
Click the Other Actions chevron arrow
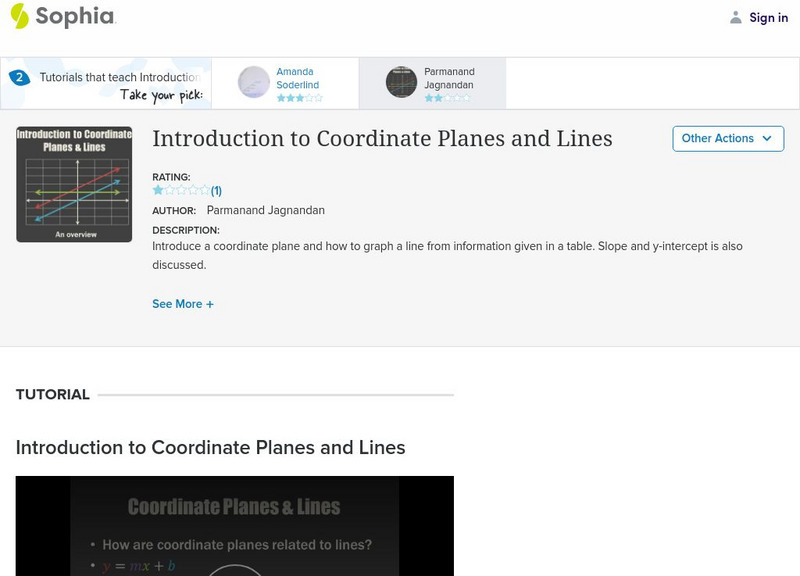[767, 138]
